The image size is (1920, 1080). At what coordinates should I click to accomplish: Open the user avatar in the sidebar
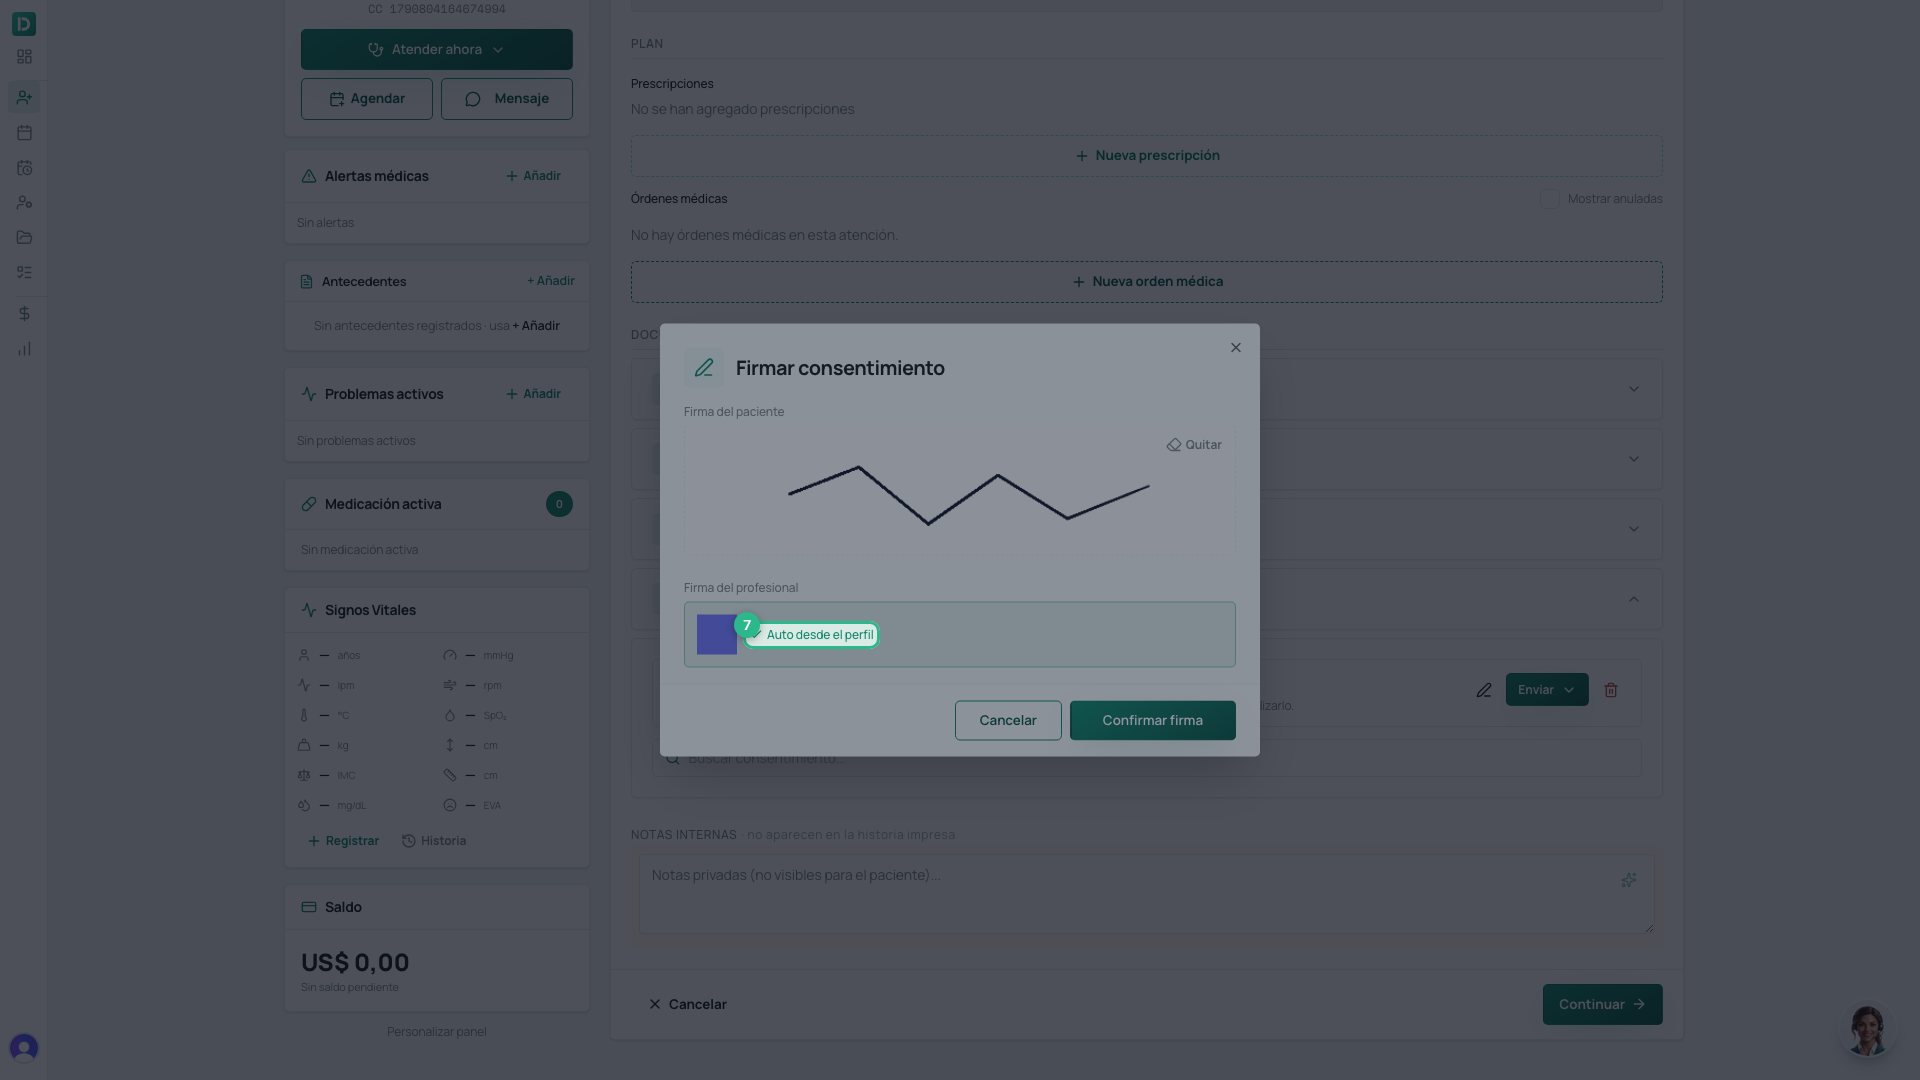pyautogui.click(x=24, y=1047)
